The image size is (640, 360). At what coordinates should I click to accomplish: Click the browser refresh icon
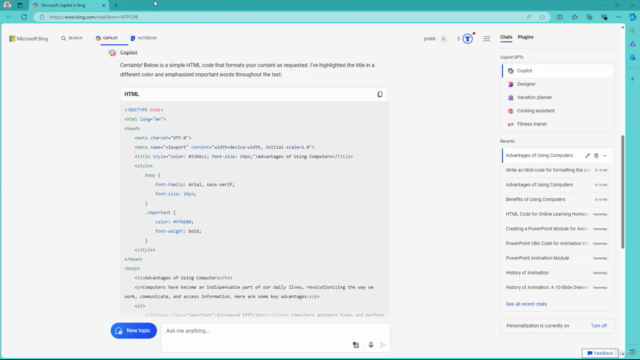pos(24,17)
